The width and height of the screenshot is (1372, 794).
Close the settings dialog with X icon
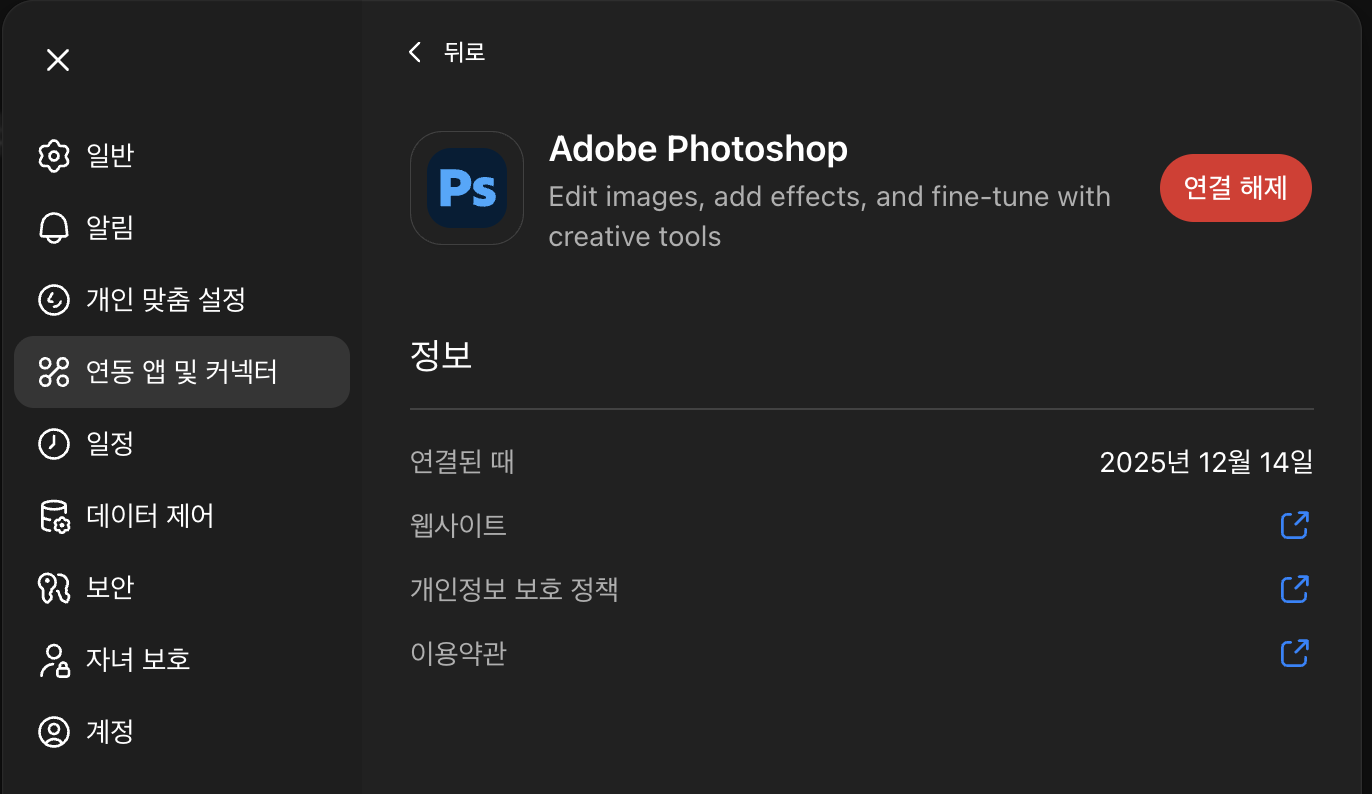pyautogui.click(x=58, y=60)
